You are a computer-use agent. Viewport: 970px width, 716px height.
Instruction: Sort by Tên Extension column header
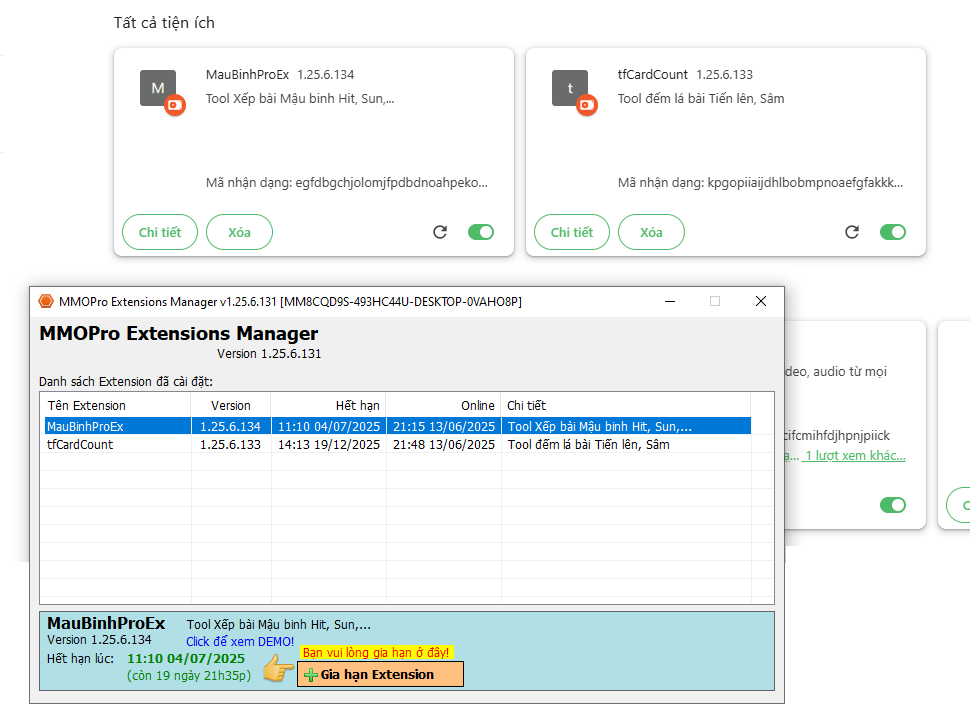tap(116, 405)
